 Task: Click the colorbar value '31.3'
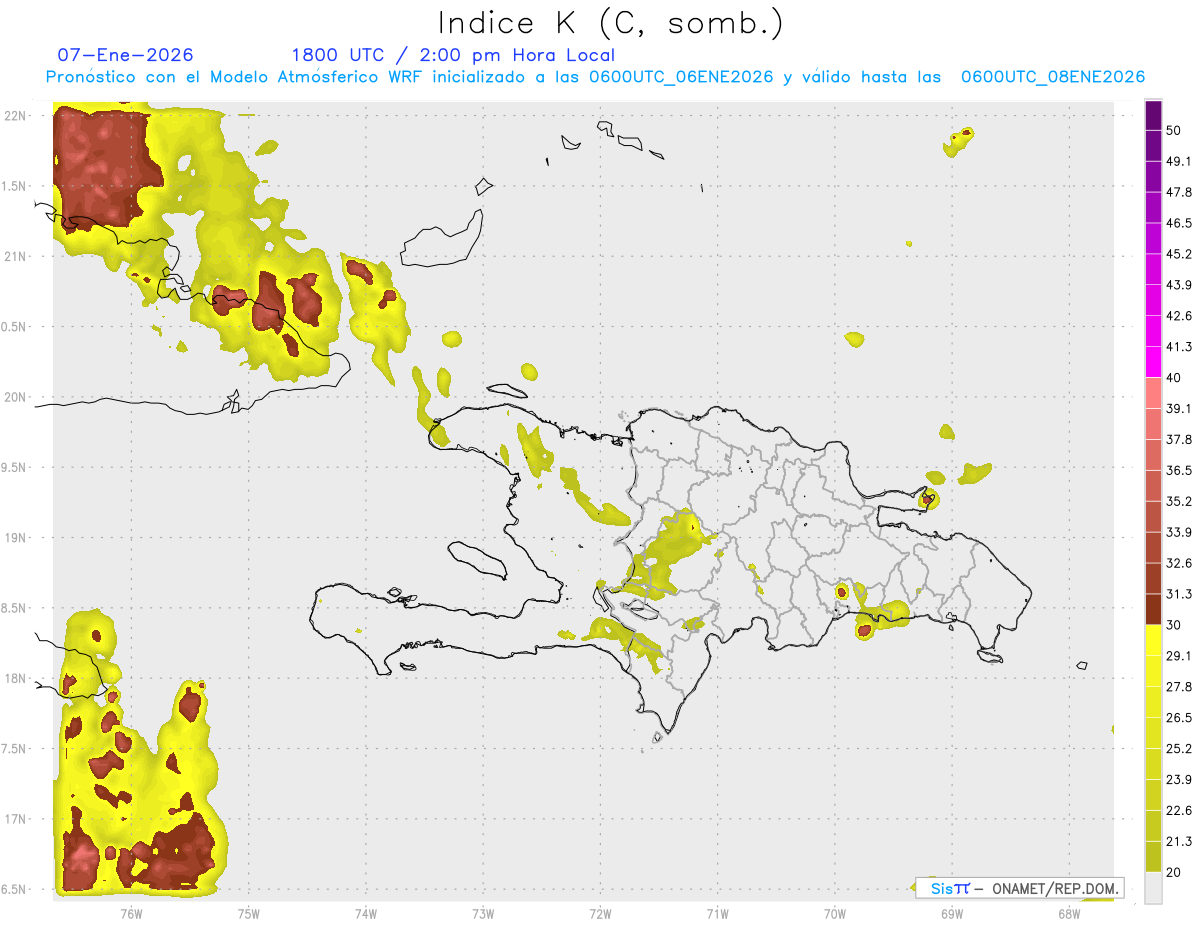pos(1179,594)
